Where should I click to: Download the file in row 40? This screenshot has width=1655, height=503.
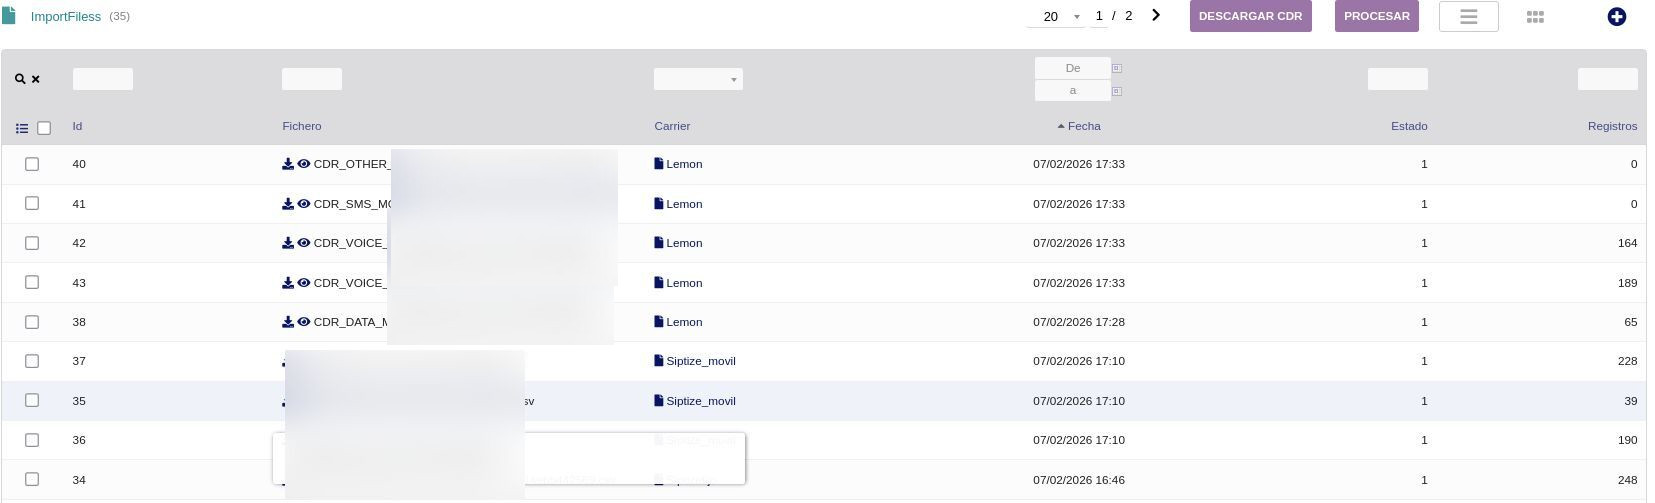point(288,164)
